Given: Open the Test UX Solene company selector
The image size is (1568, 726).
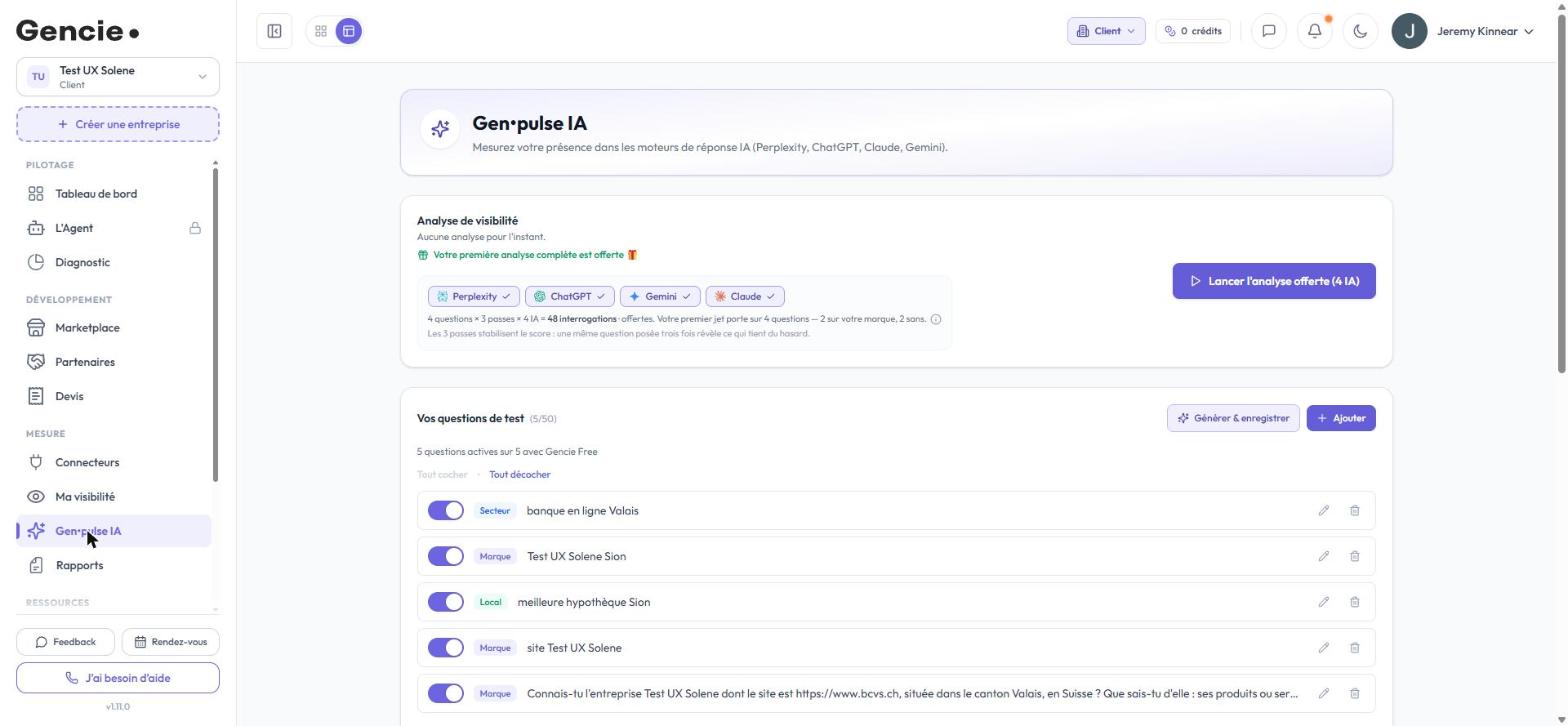Looking at the screenshot, I should (118, 77).
